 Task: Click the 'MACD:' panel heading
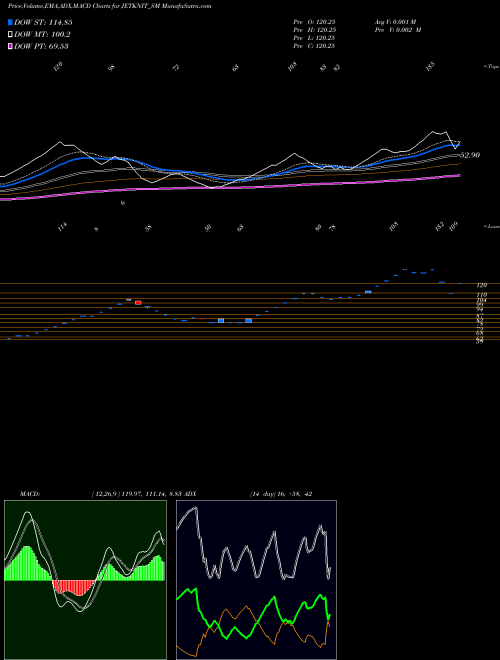click(30, 494)
